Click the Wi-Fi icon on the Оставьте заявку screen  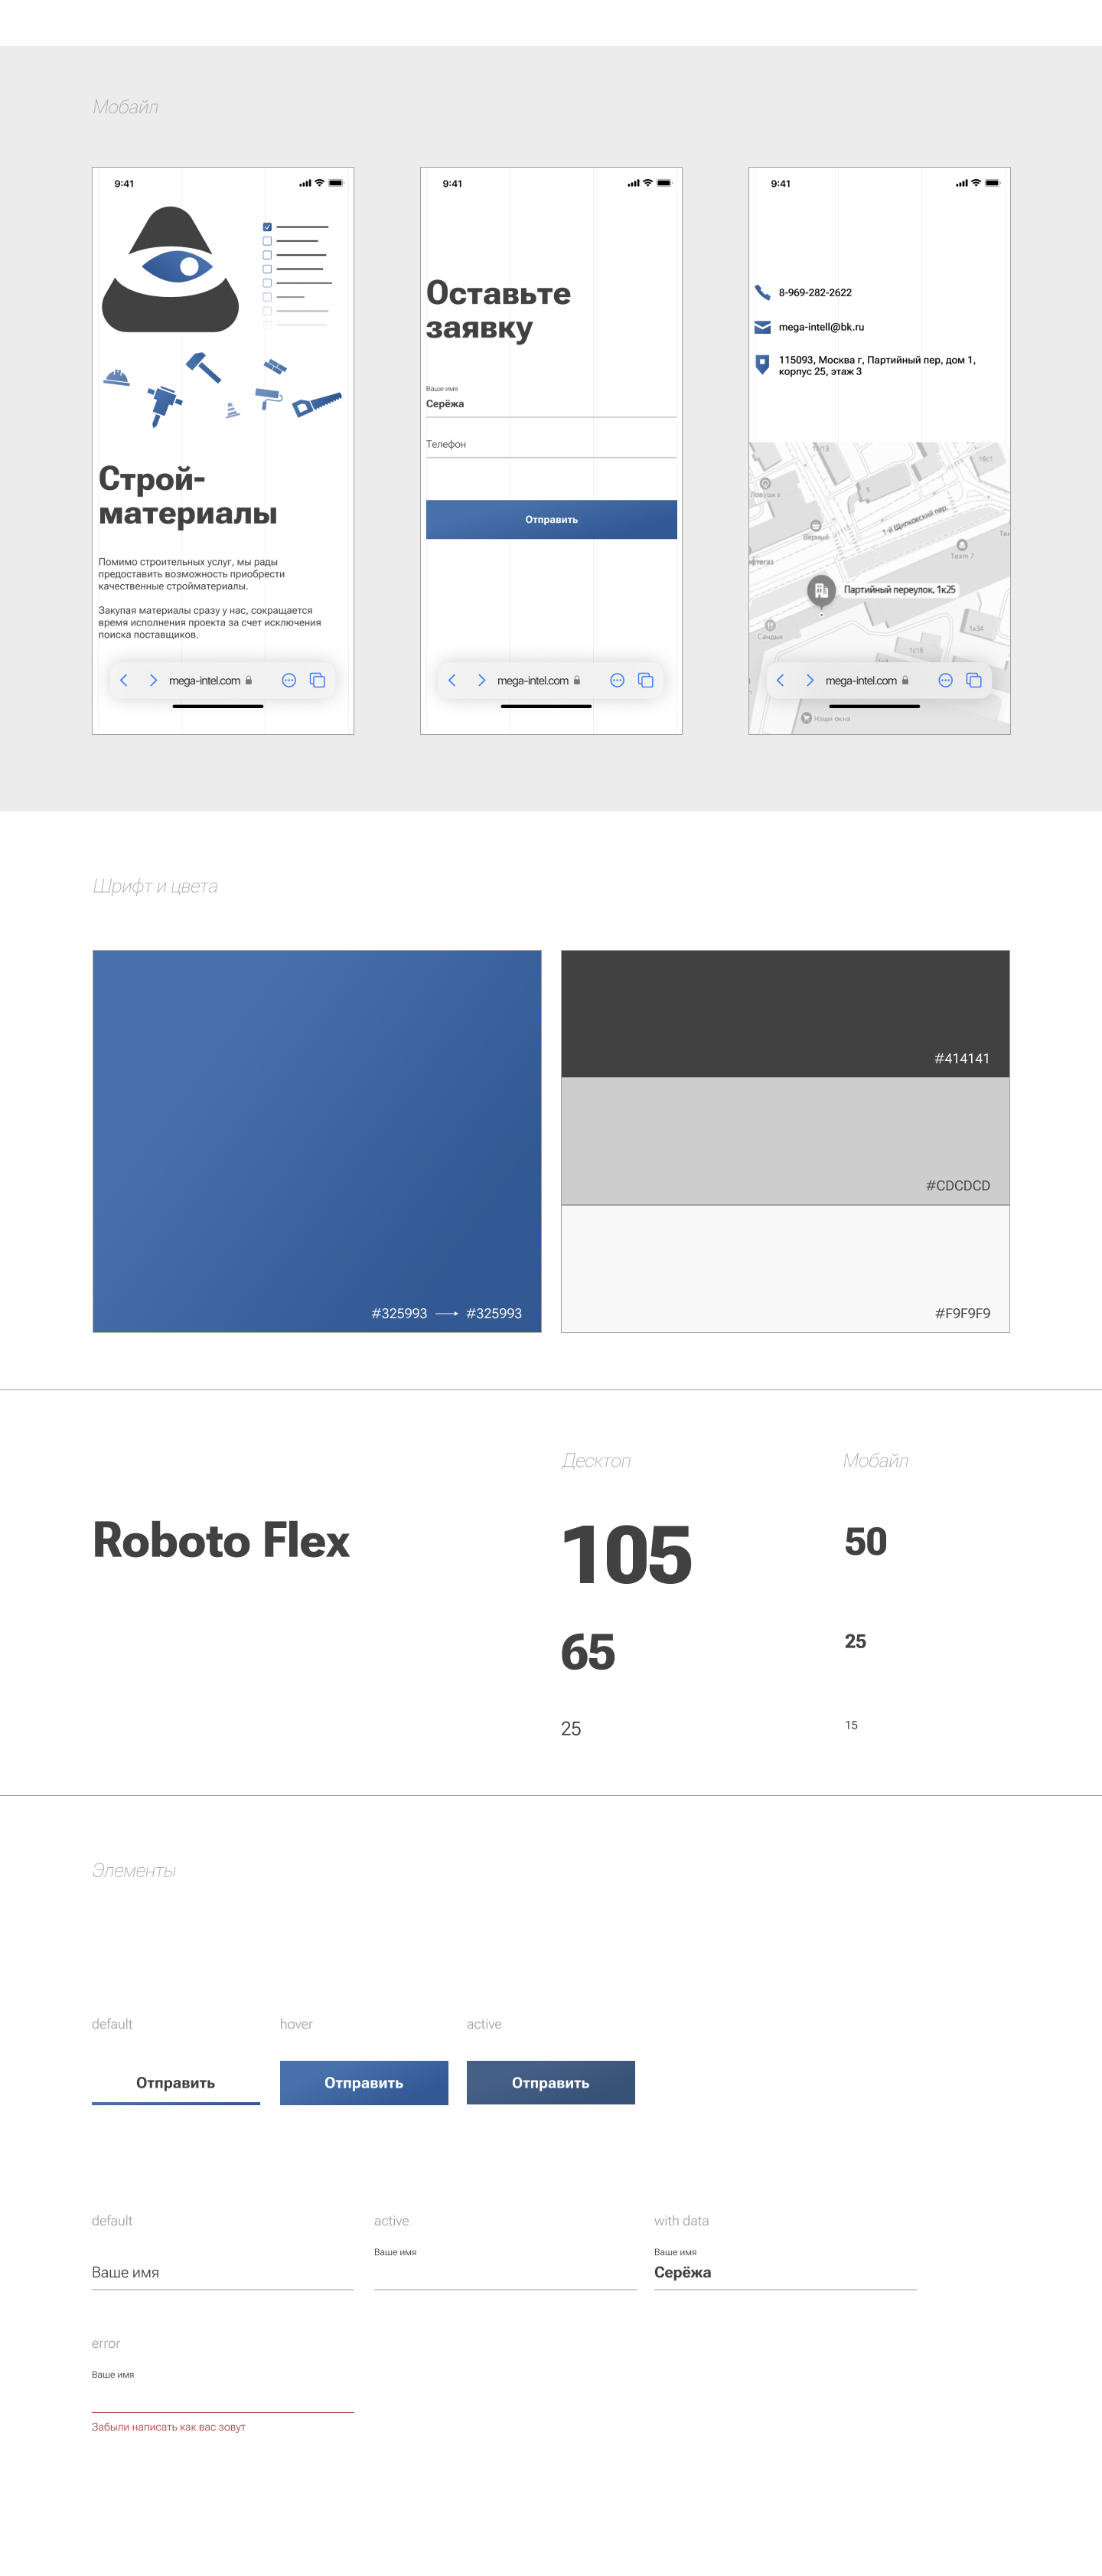647,183
